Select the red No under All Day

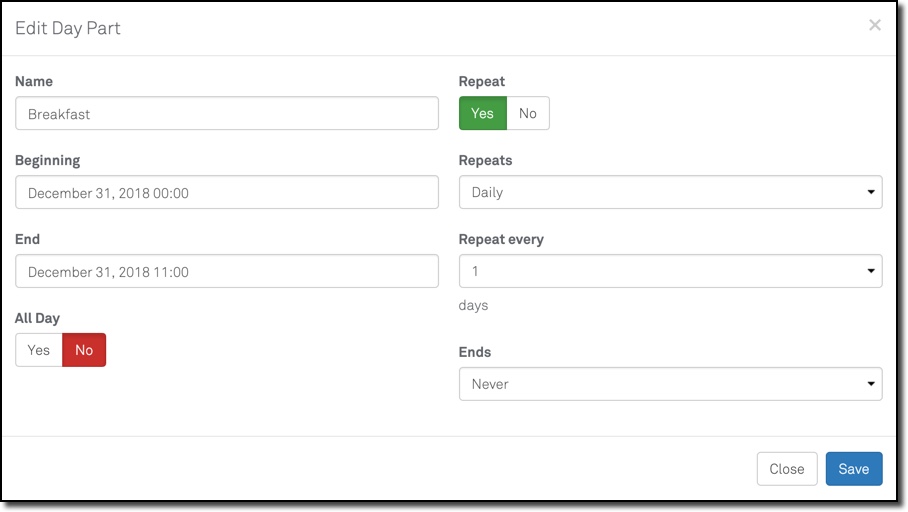tap(84, 350)
